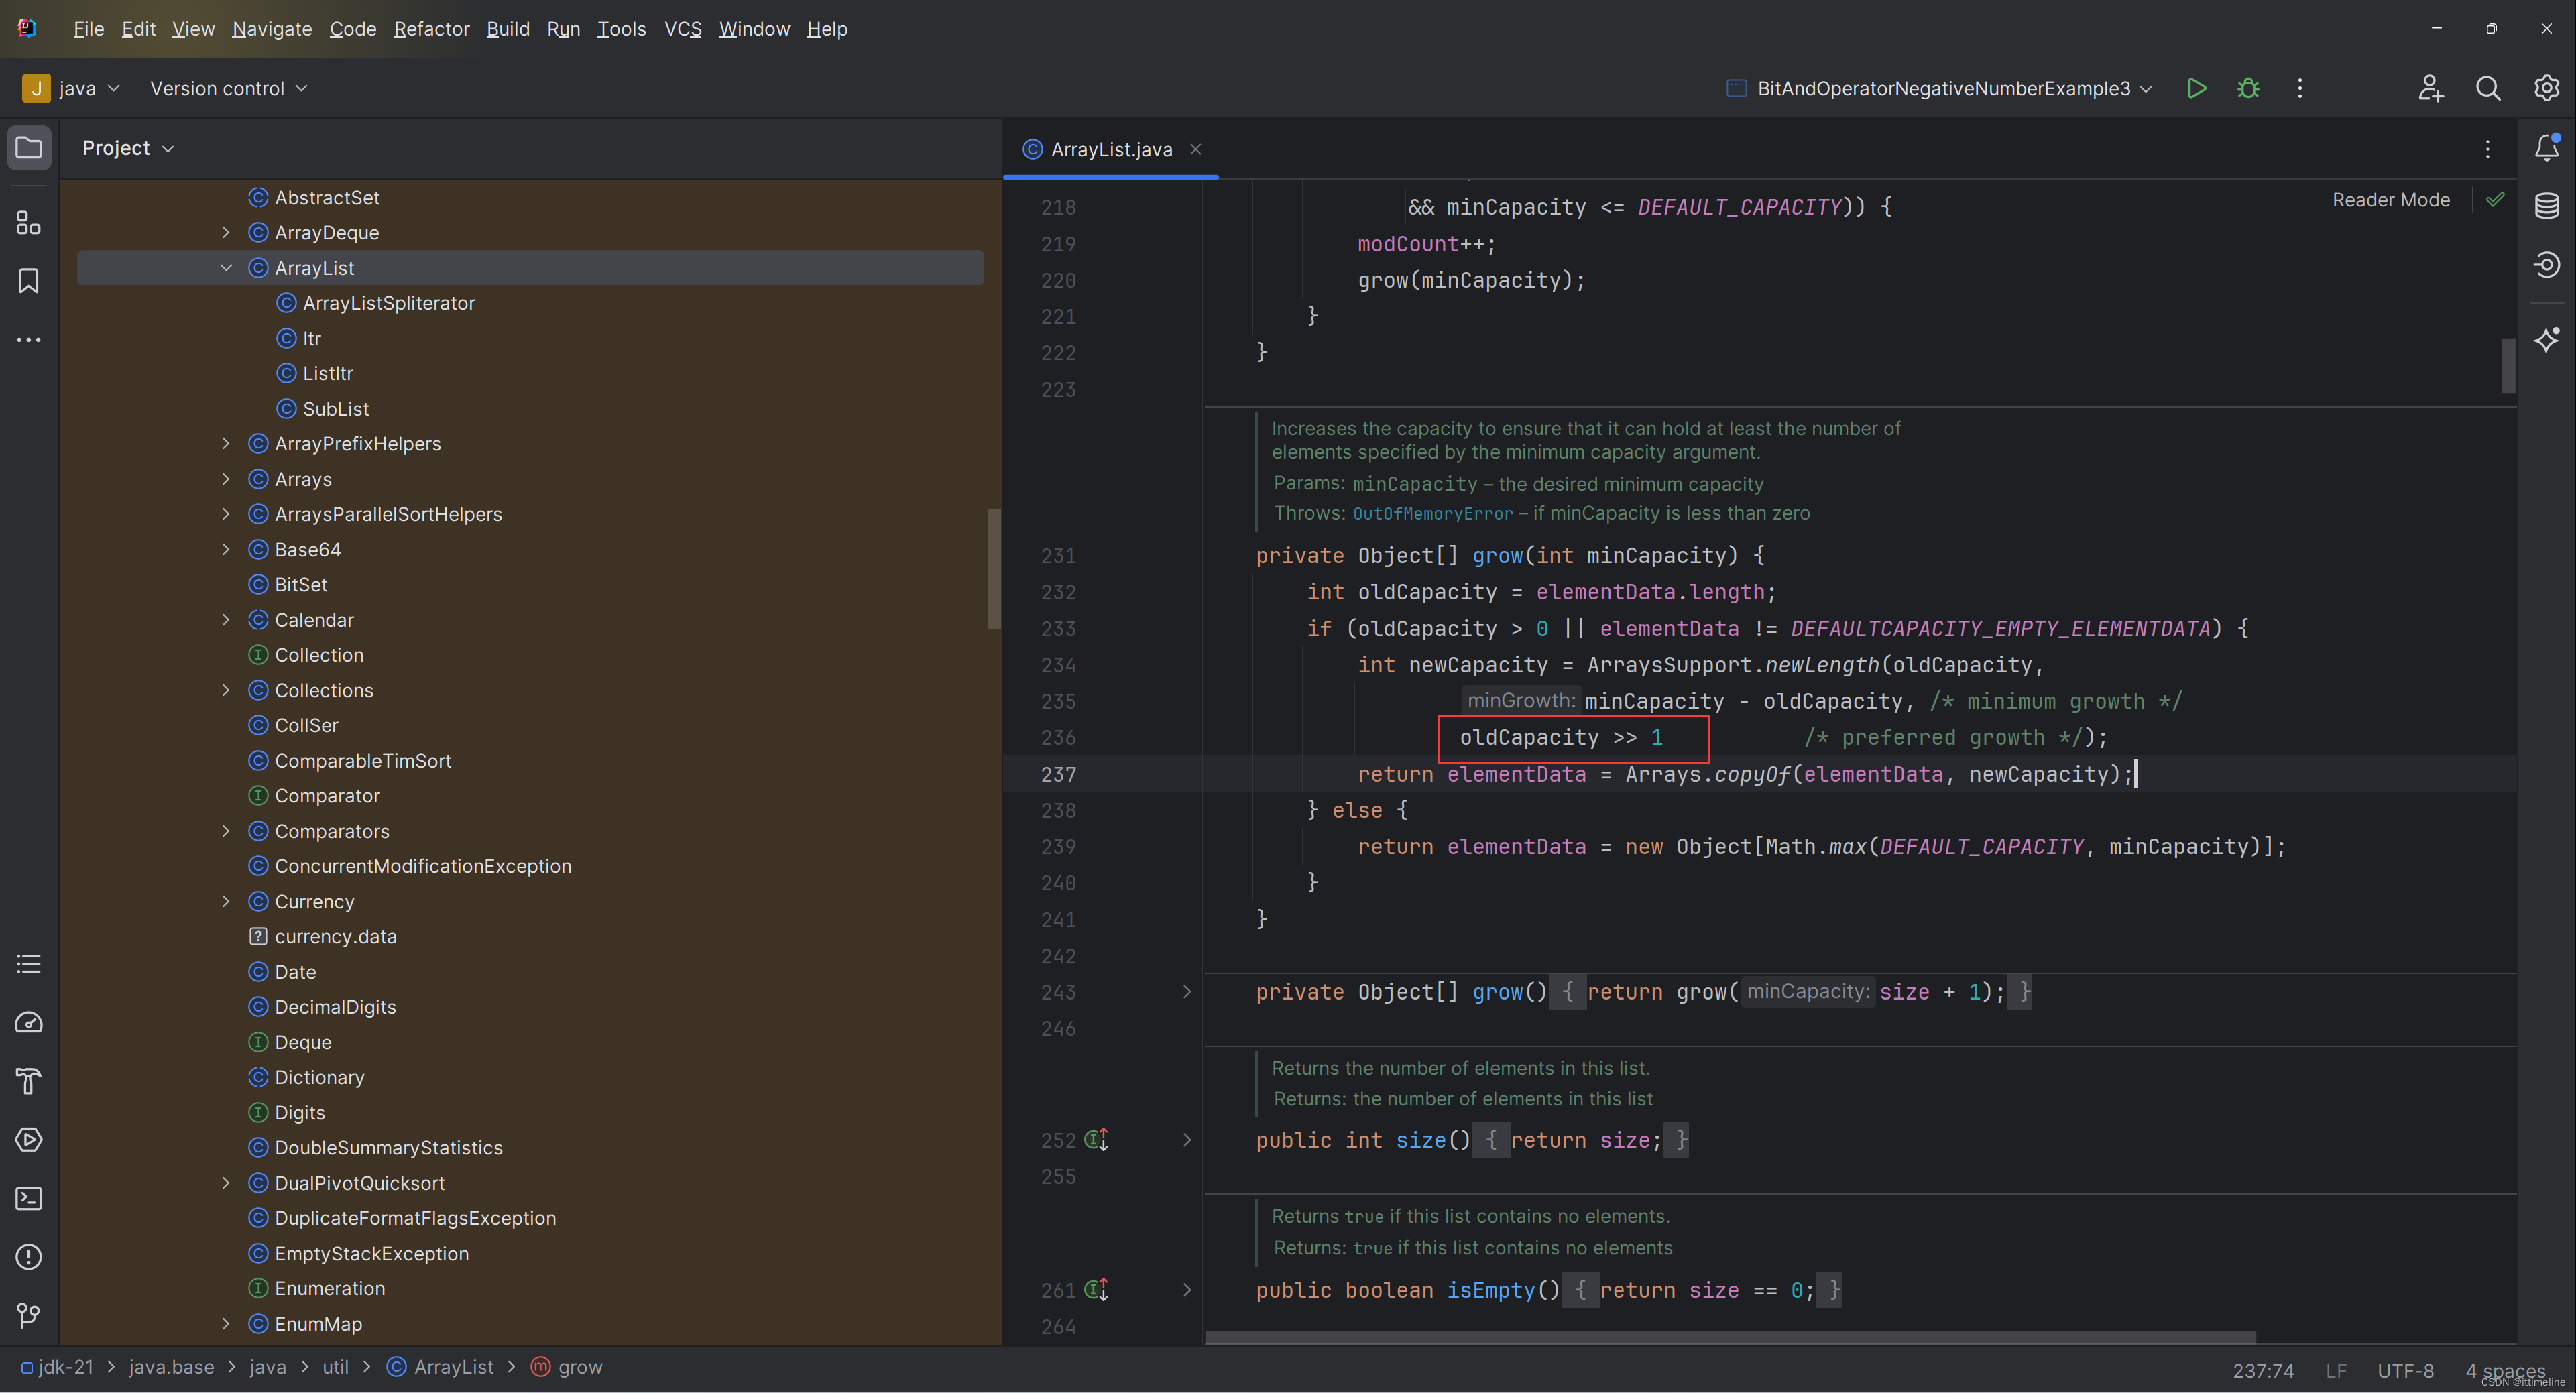This screenshot has width=2576, height=1393.
Task: Close the ArrayList.java tab
Action: pos(1195,149)
